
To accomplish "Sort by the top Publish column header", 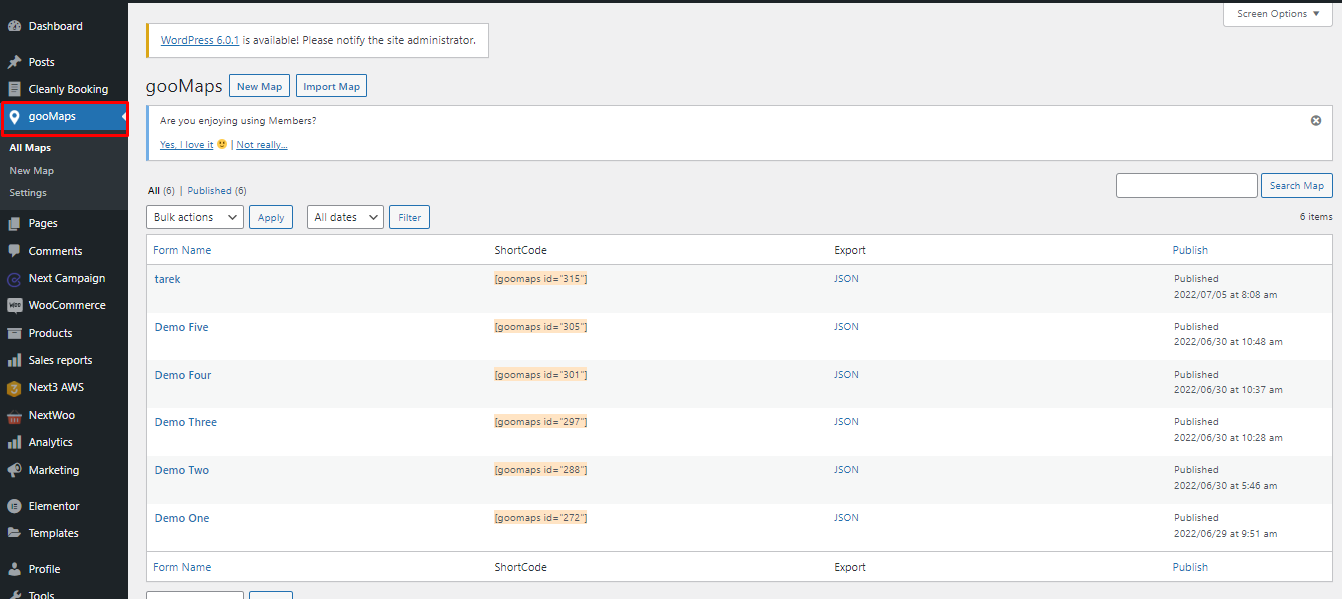I will [1190, 250].
